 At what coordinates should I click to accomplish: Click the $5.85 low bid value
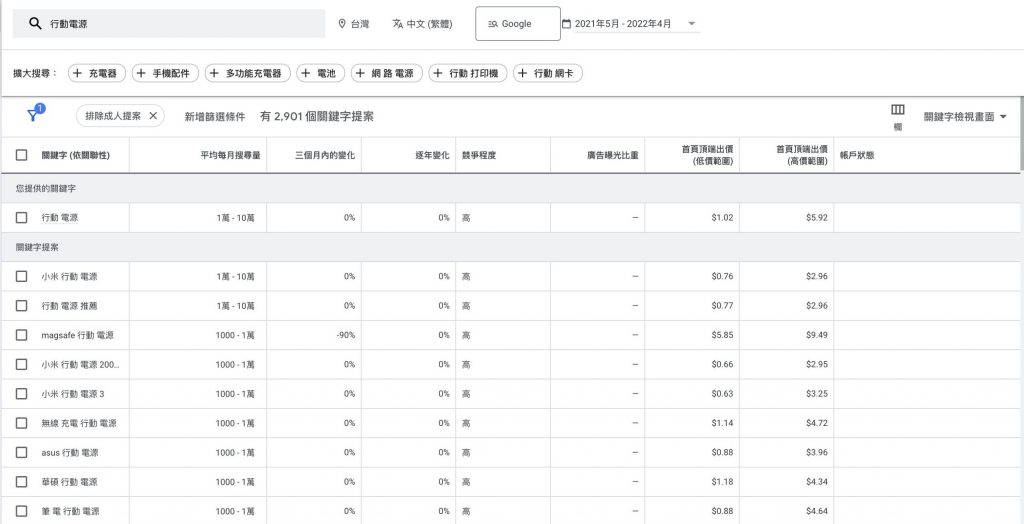coord(722,335)
